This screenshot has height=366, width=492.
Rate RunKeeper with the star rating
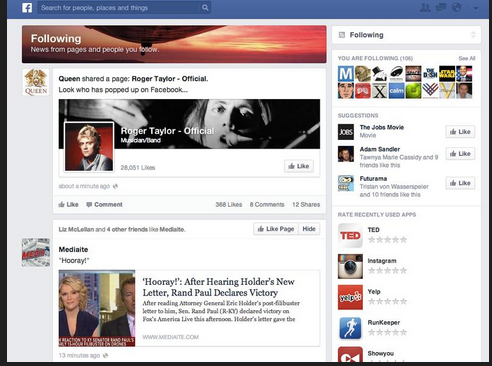[387, 332]
